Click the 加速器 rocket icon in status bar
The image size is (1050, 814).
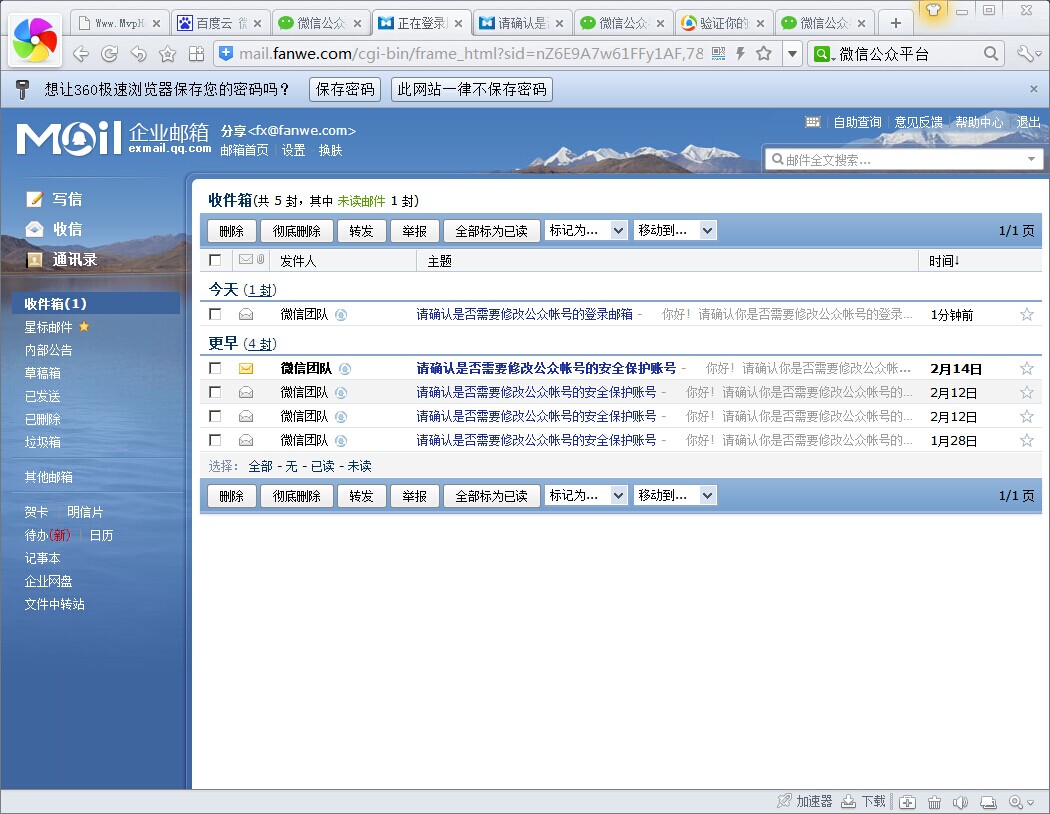[x=784, y=801]
